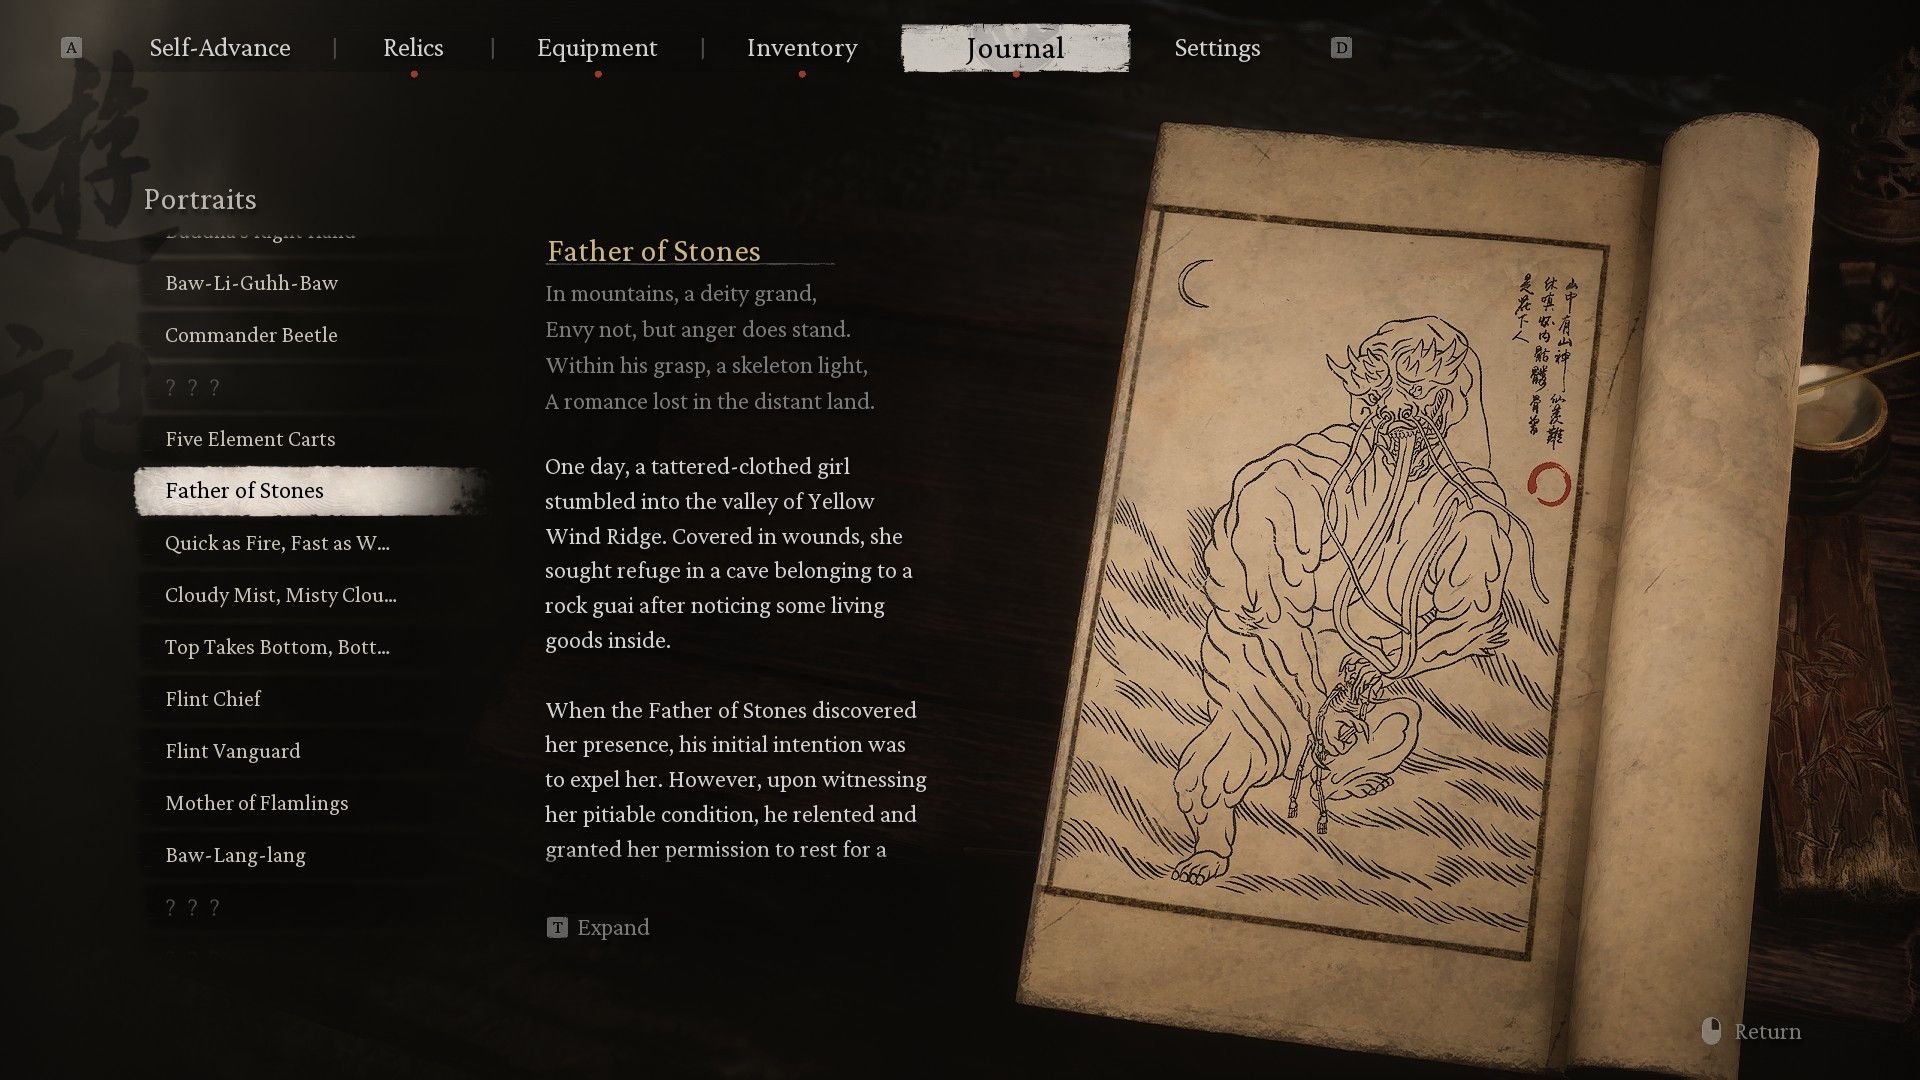Click the A button icon left side
Screen dimensions: 1920x1080
(70, 47)
